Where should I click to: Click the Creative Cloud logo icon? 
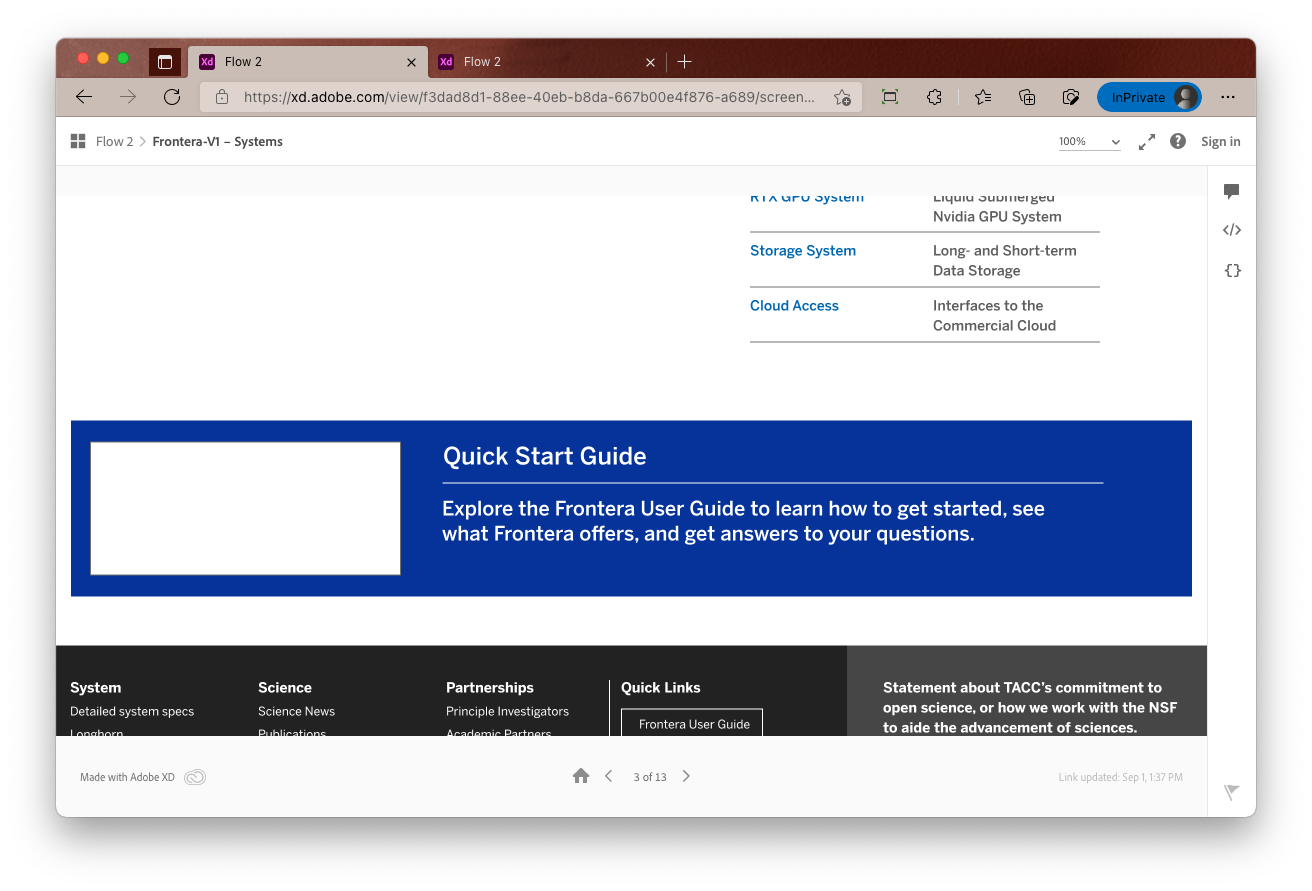click(195, 777)
